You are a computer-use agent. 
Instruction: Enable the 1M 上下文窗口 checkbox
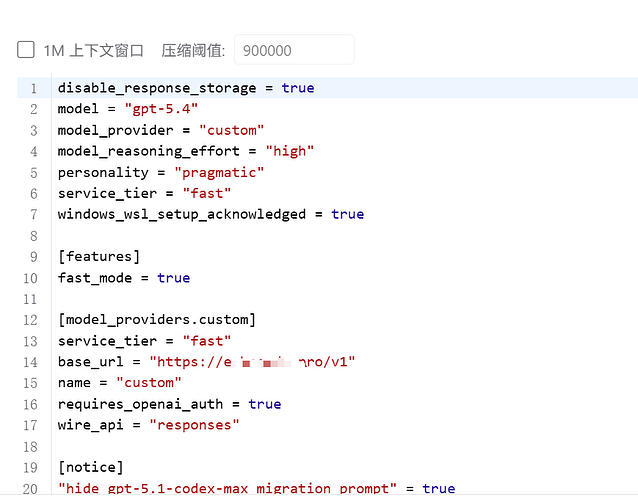tap(26, 50)
